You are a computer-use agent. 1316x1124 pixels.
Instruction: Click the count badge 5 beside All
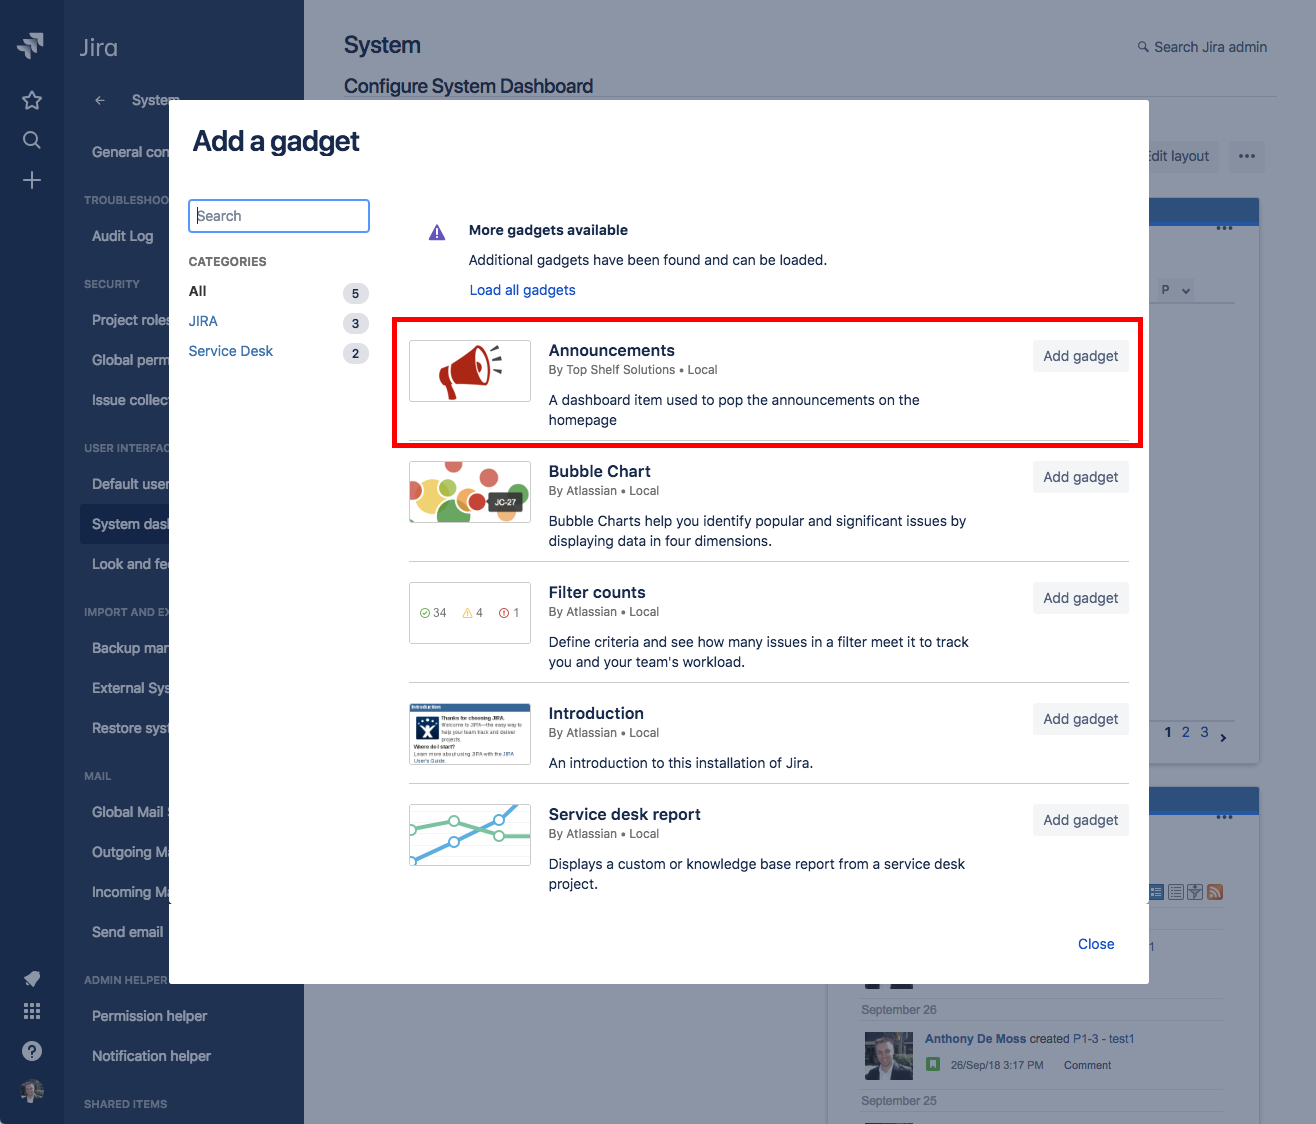[355, 293]
